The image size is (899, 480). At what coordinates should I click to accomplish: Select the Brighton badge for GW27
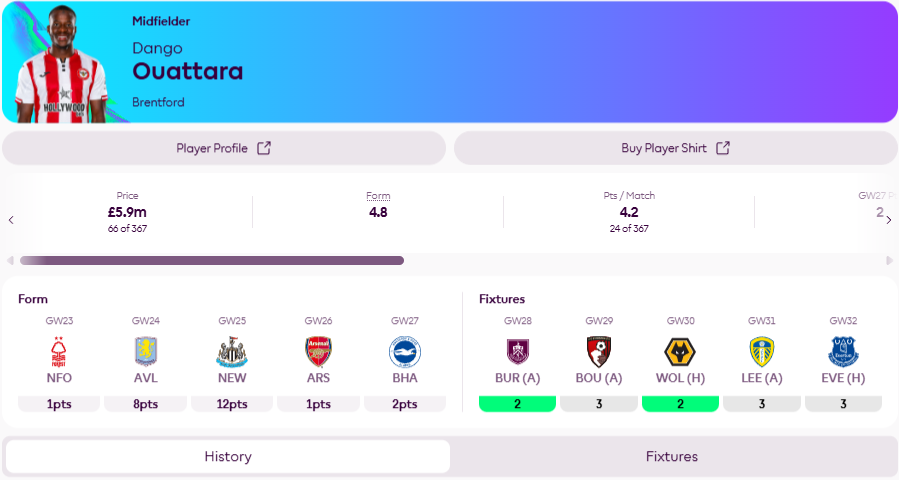(405, 352)
